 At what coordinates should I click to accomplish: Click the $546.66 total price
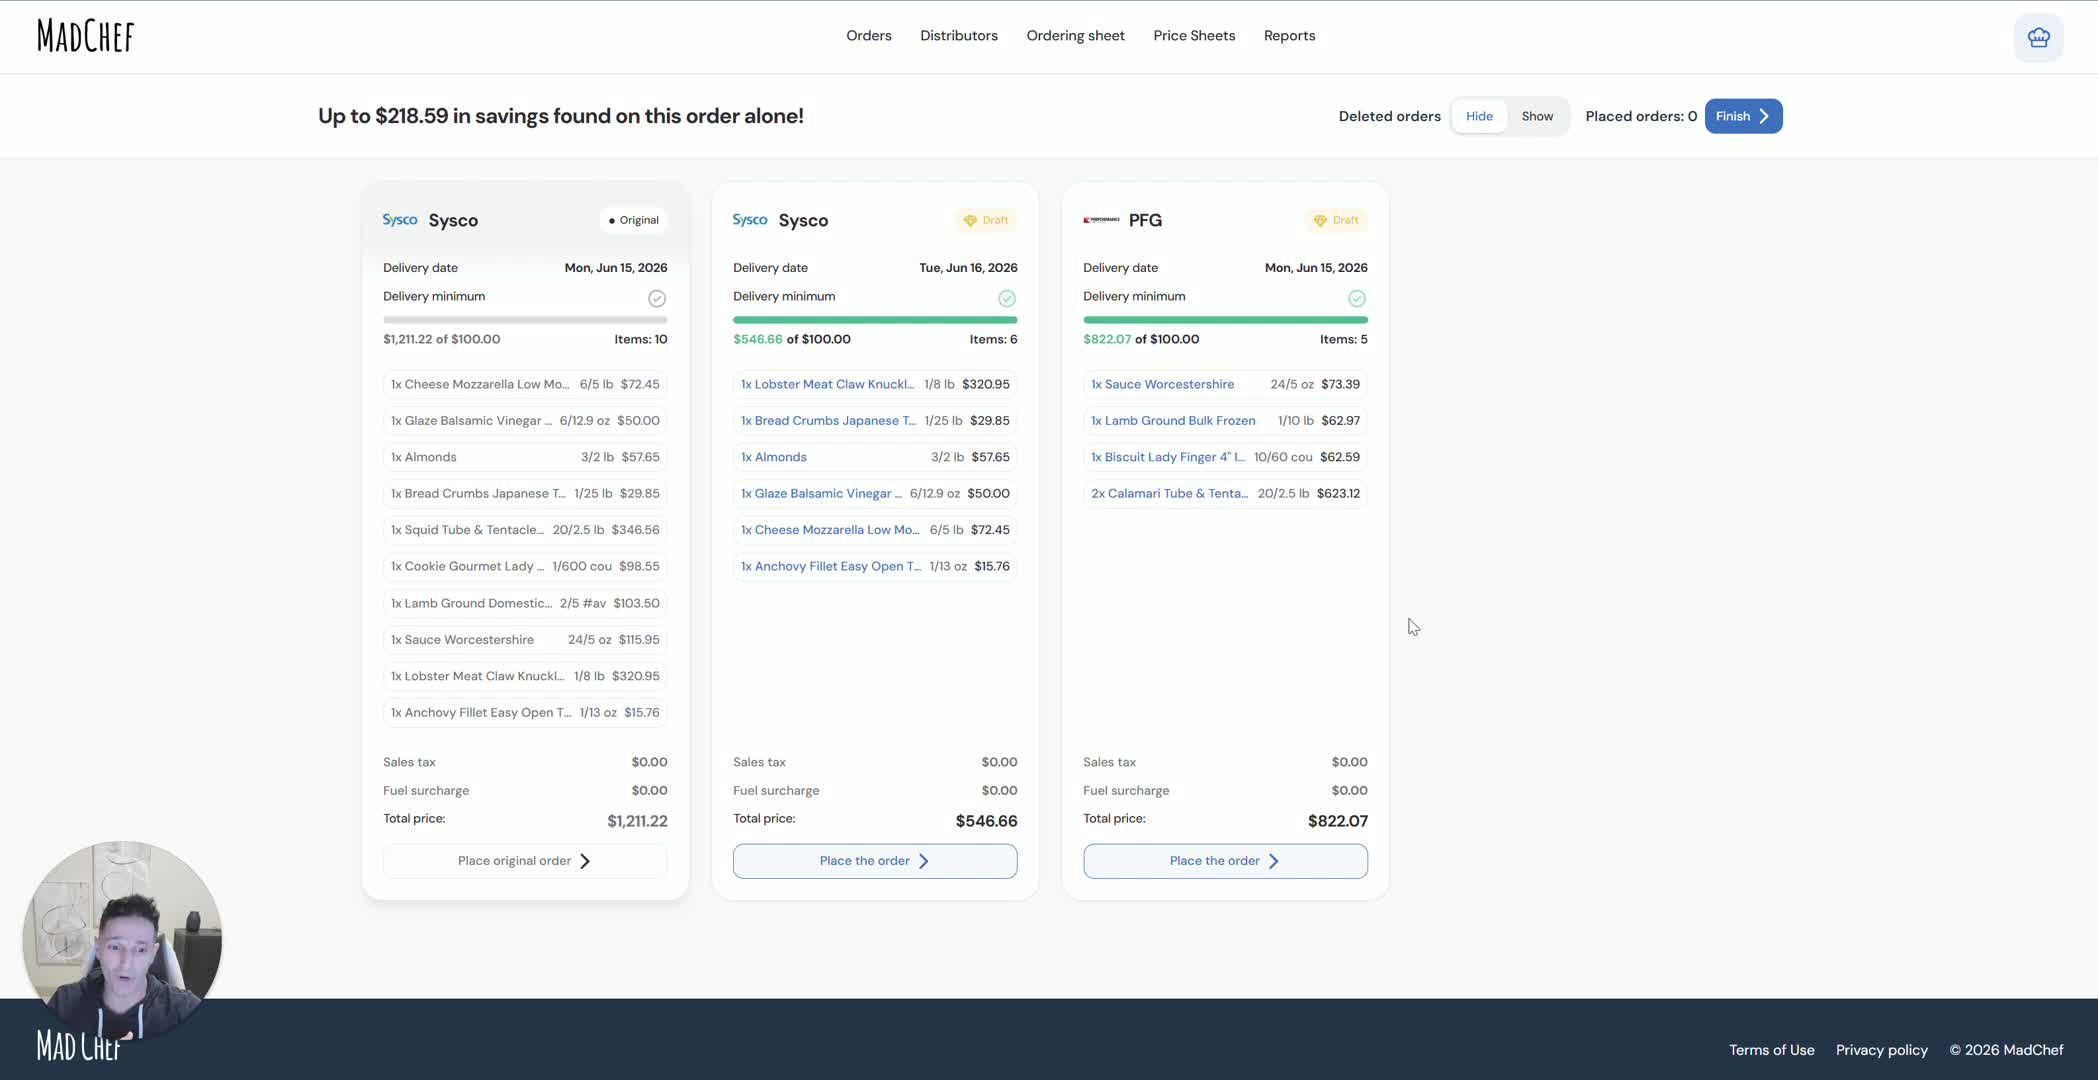point(986,821)
